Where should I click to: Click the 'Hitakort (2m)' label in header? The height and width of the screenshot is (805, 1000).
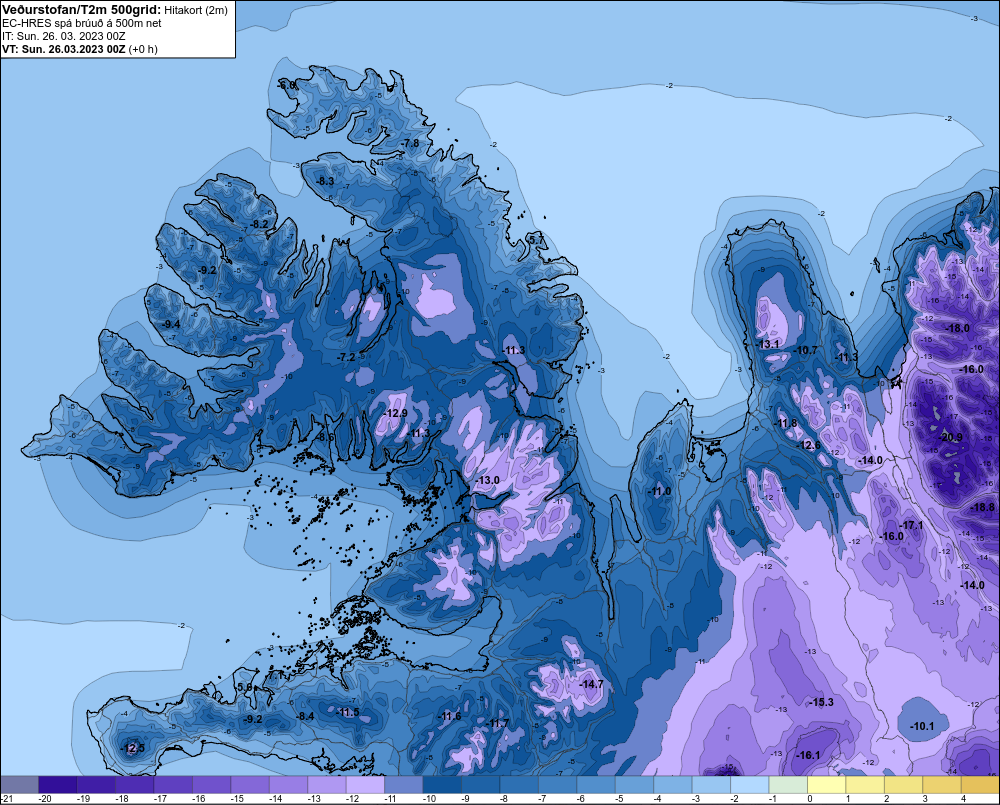click(196, 10)
